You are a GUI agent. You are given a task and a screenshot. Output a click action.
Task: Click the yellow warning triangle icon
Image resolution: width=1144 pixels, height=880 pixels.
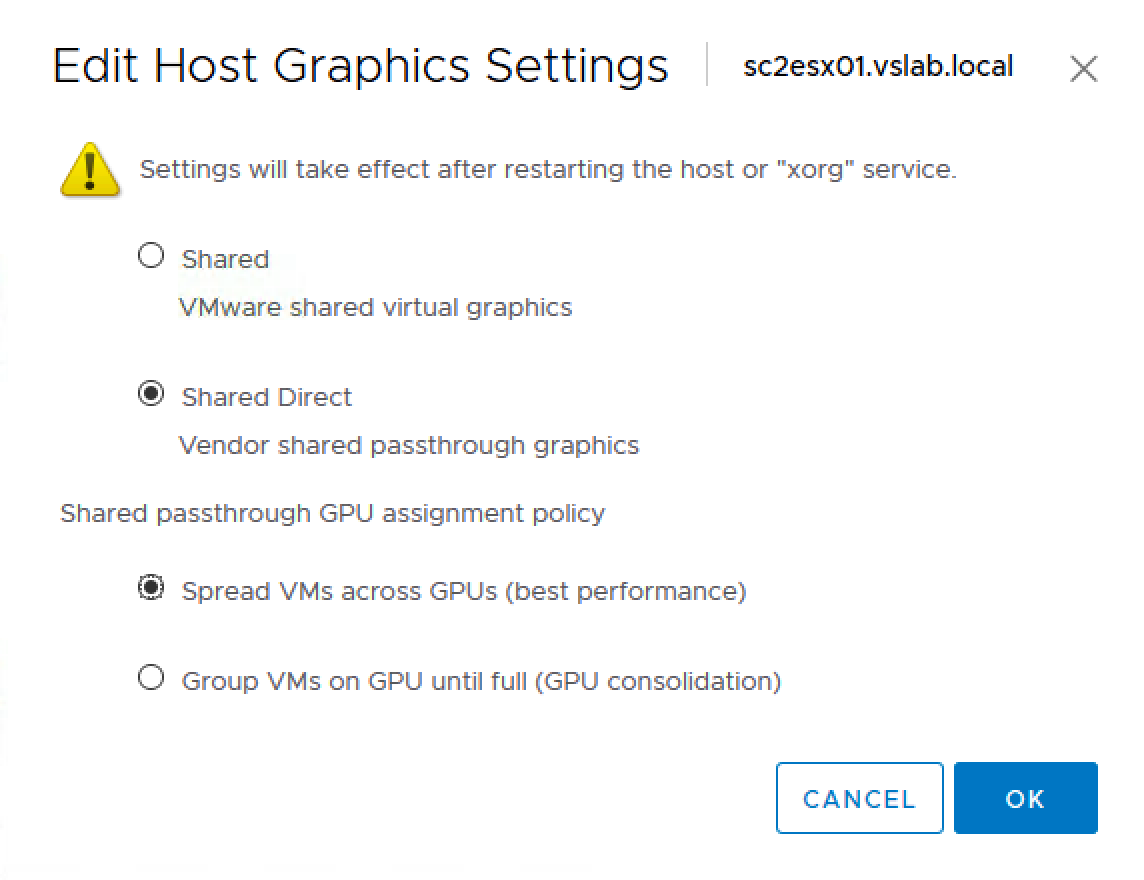click(x=89, y=169)
